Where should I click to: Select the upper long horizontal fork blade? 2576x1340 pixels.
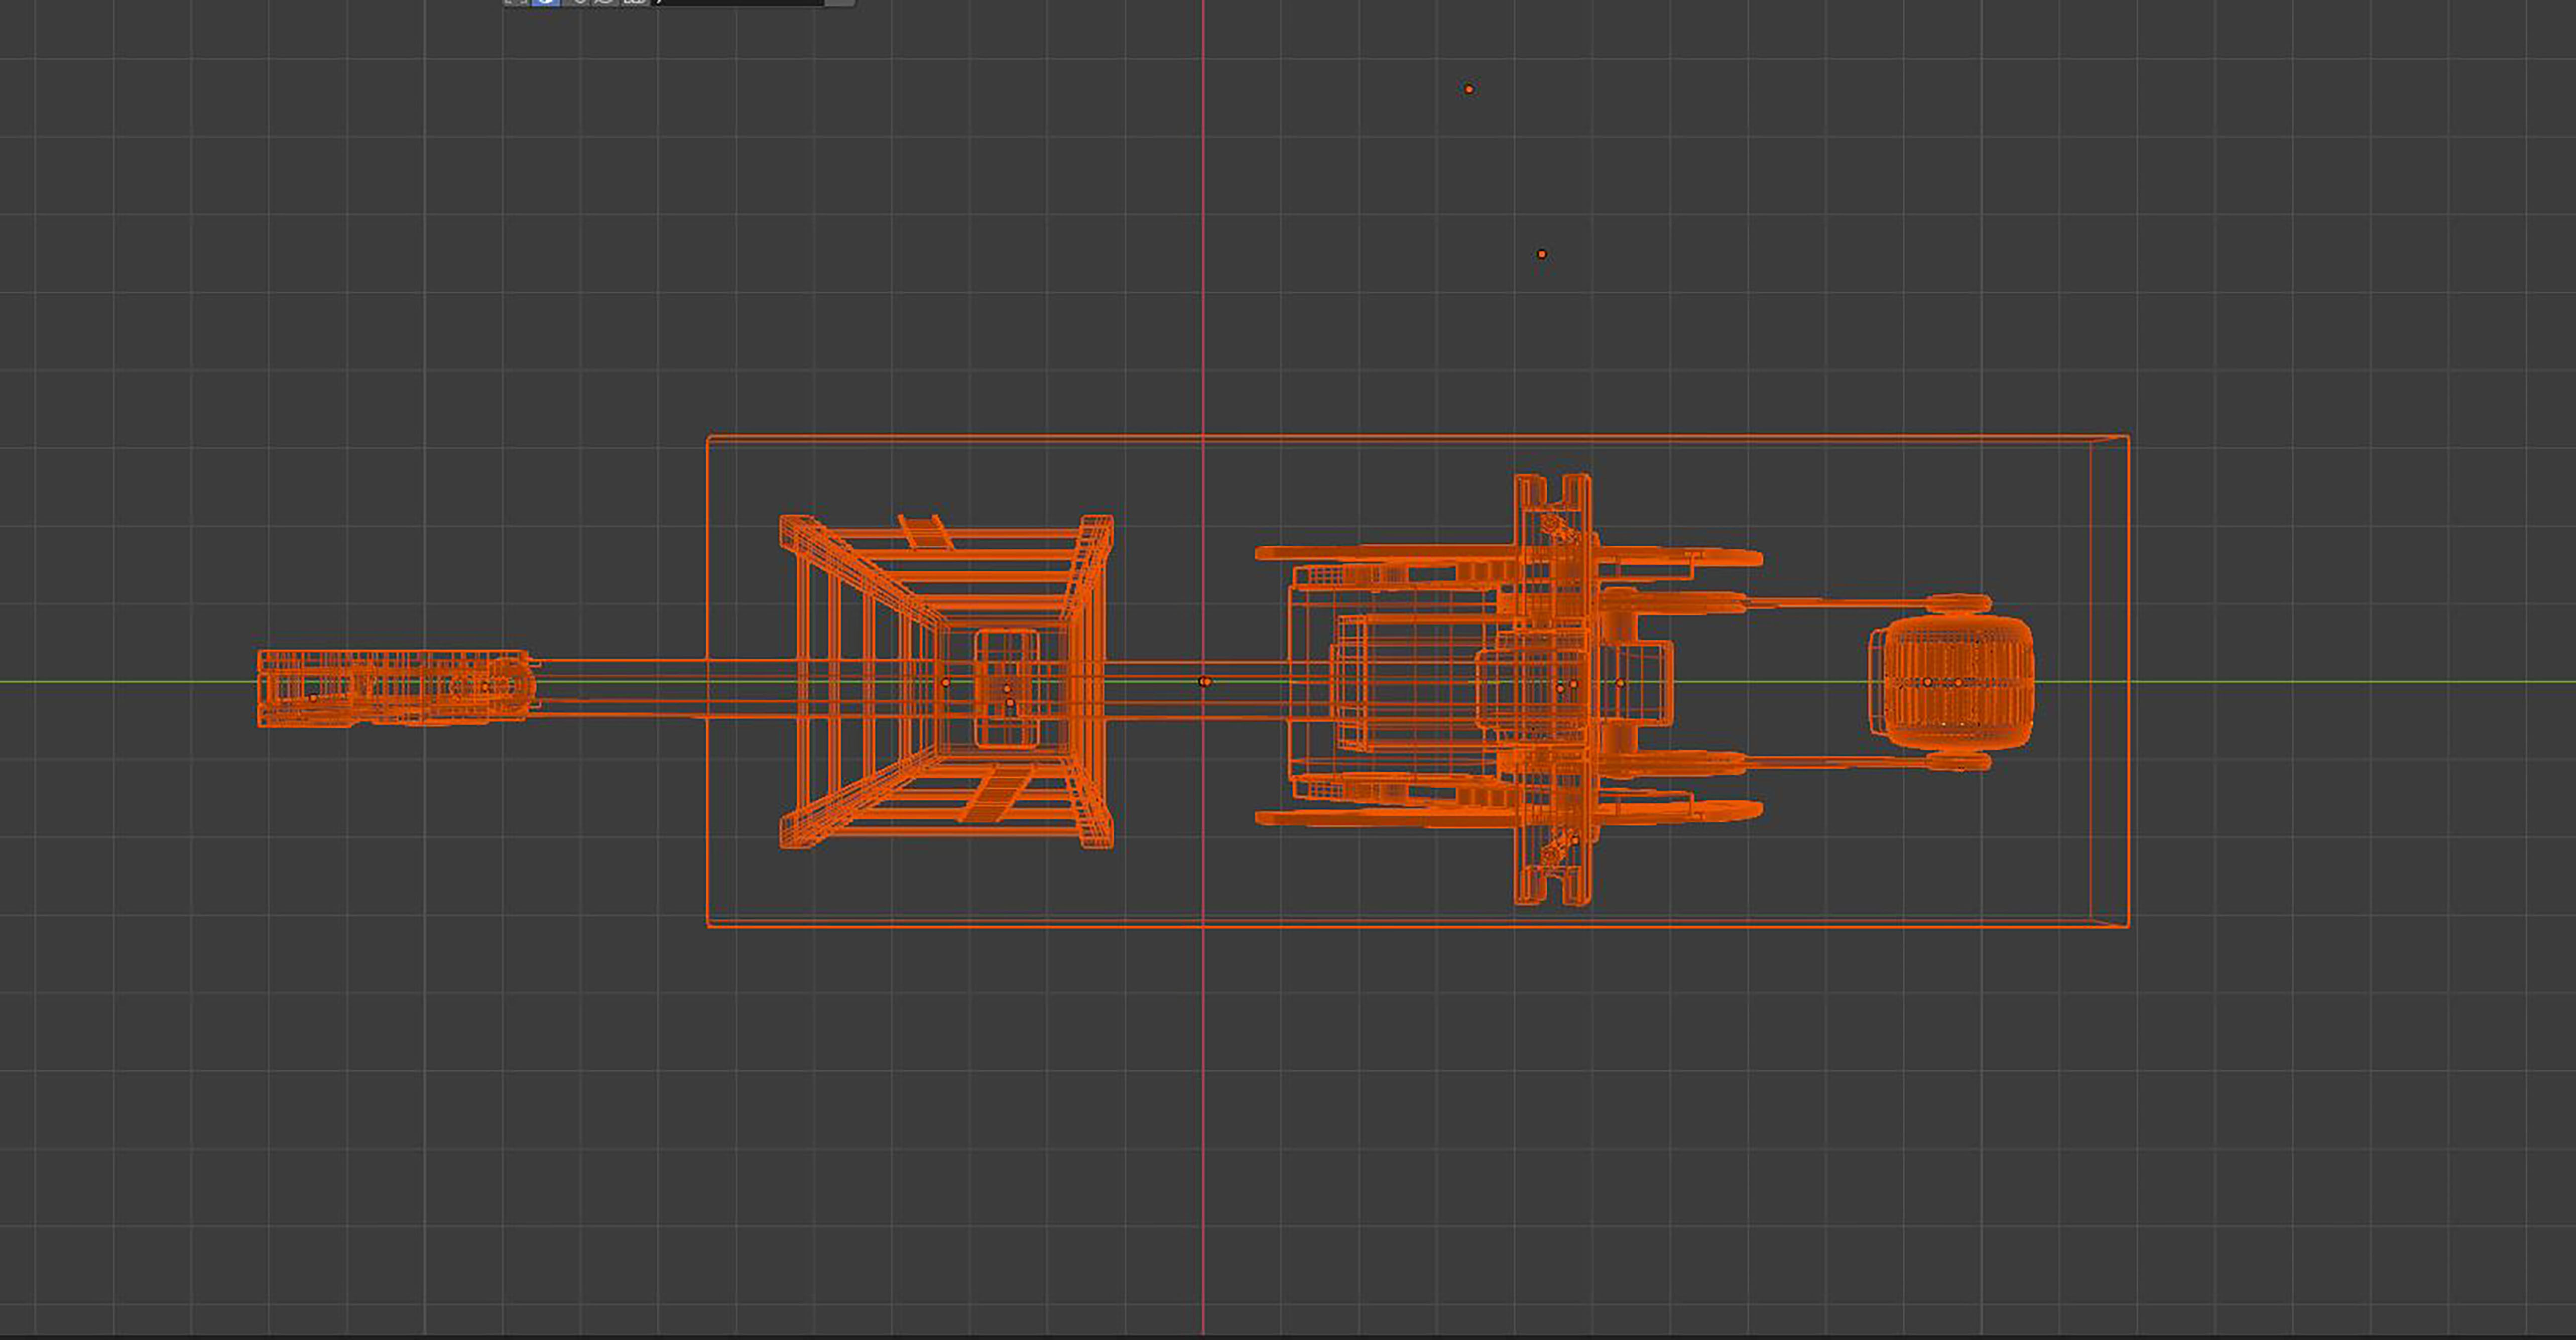1400,553
